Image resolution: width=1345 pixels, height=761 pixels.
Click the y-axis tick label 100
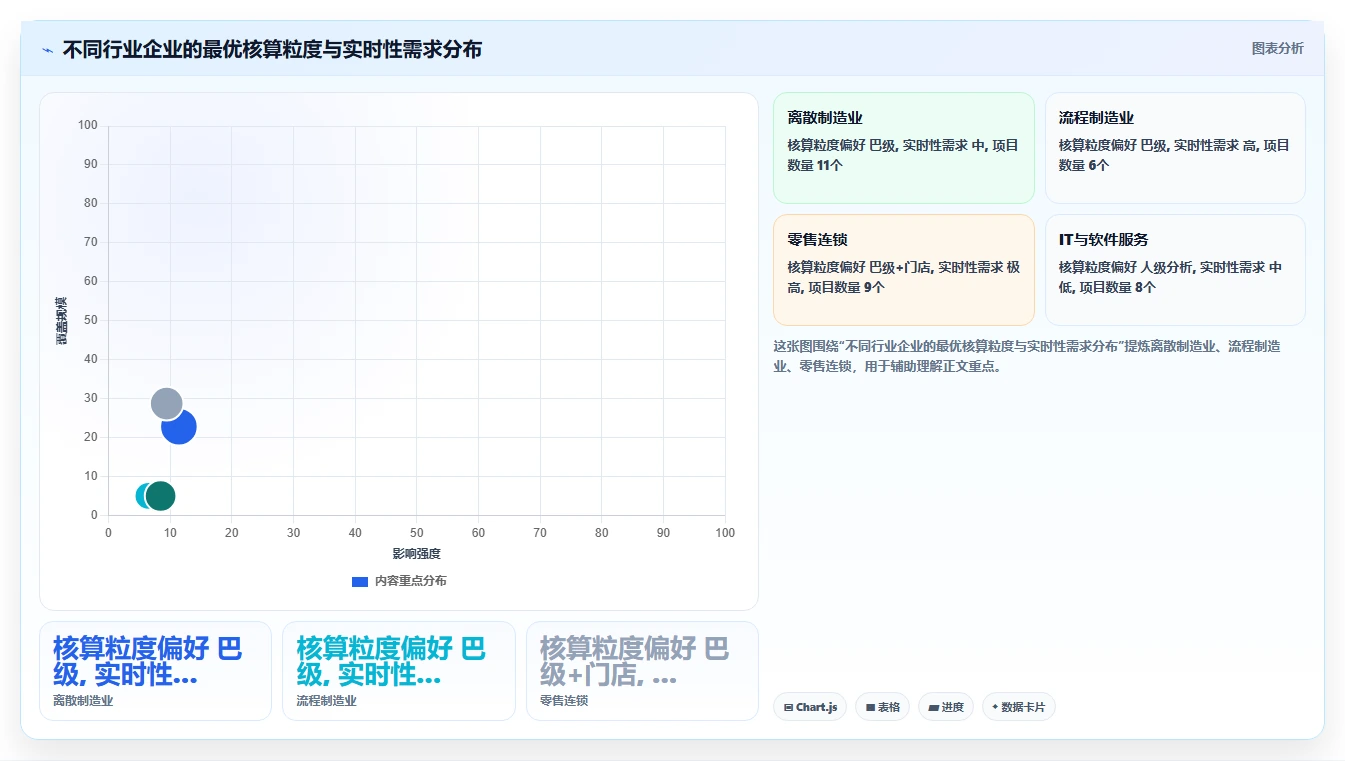pyautogui.click(x=87, y=125)
